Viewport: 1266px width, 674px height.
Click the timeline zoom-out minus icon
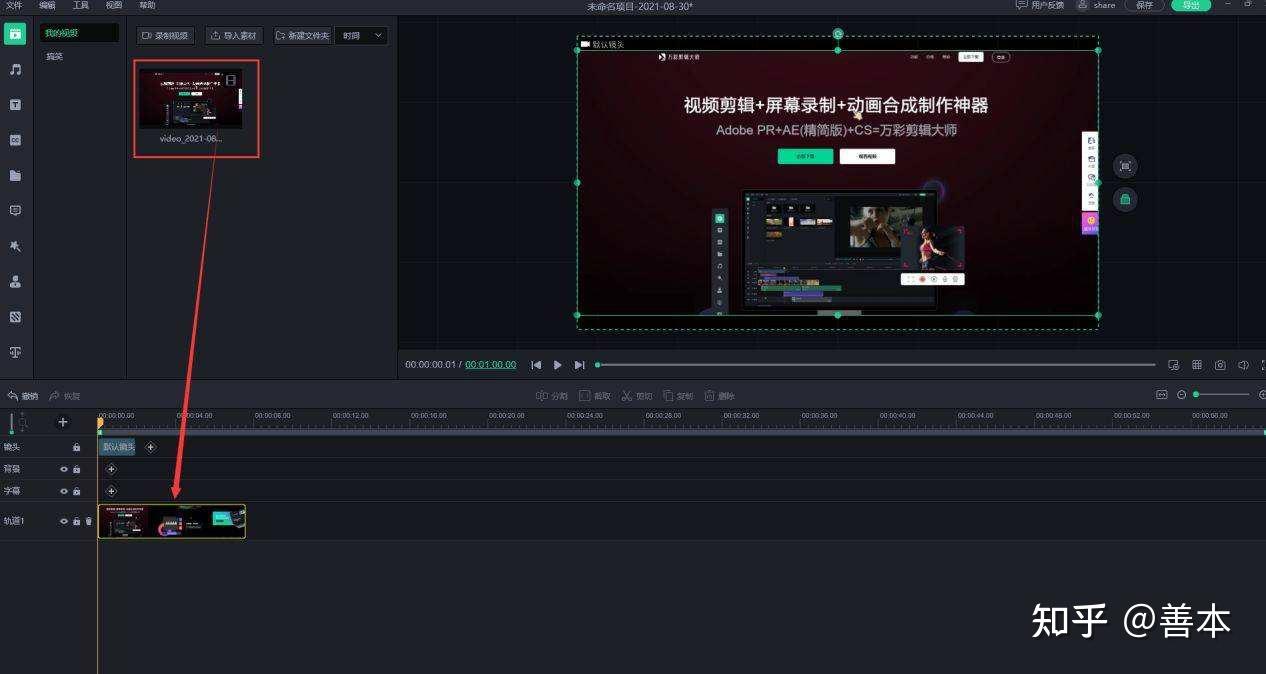point(1181,395)
